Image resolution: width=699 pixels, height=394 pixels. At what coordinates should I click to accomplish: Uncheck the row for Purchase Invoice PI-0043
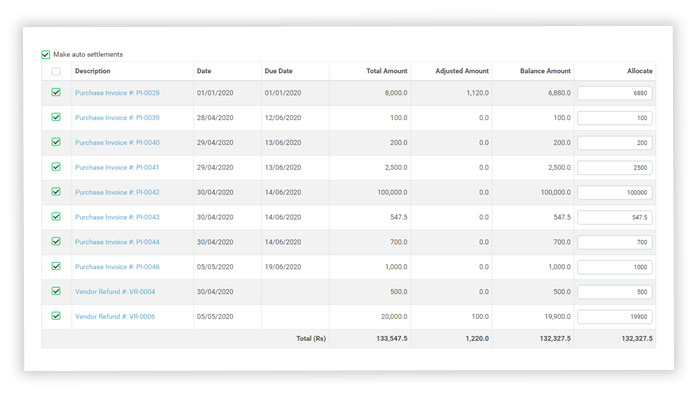tap(56, 217)
